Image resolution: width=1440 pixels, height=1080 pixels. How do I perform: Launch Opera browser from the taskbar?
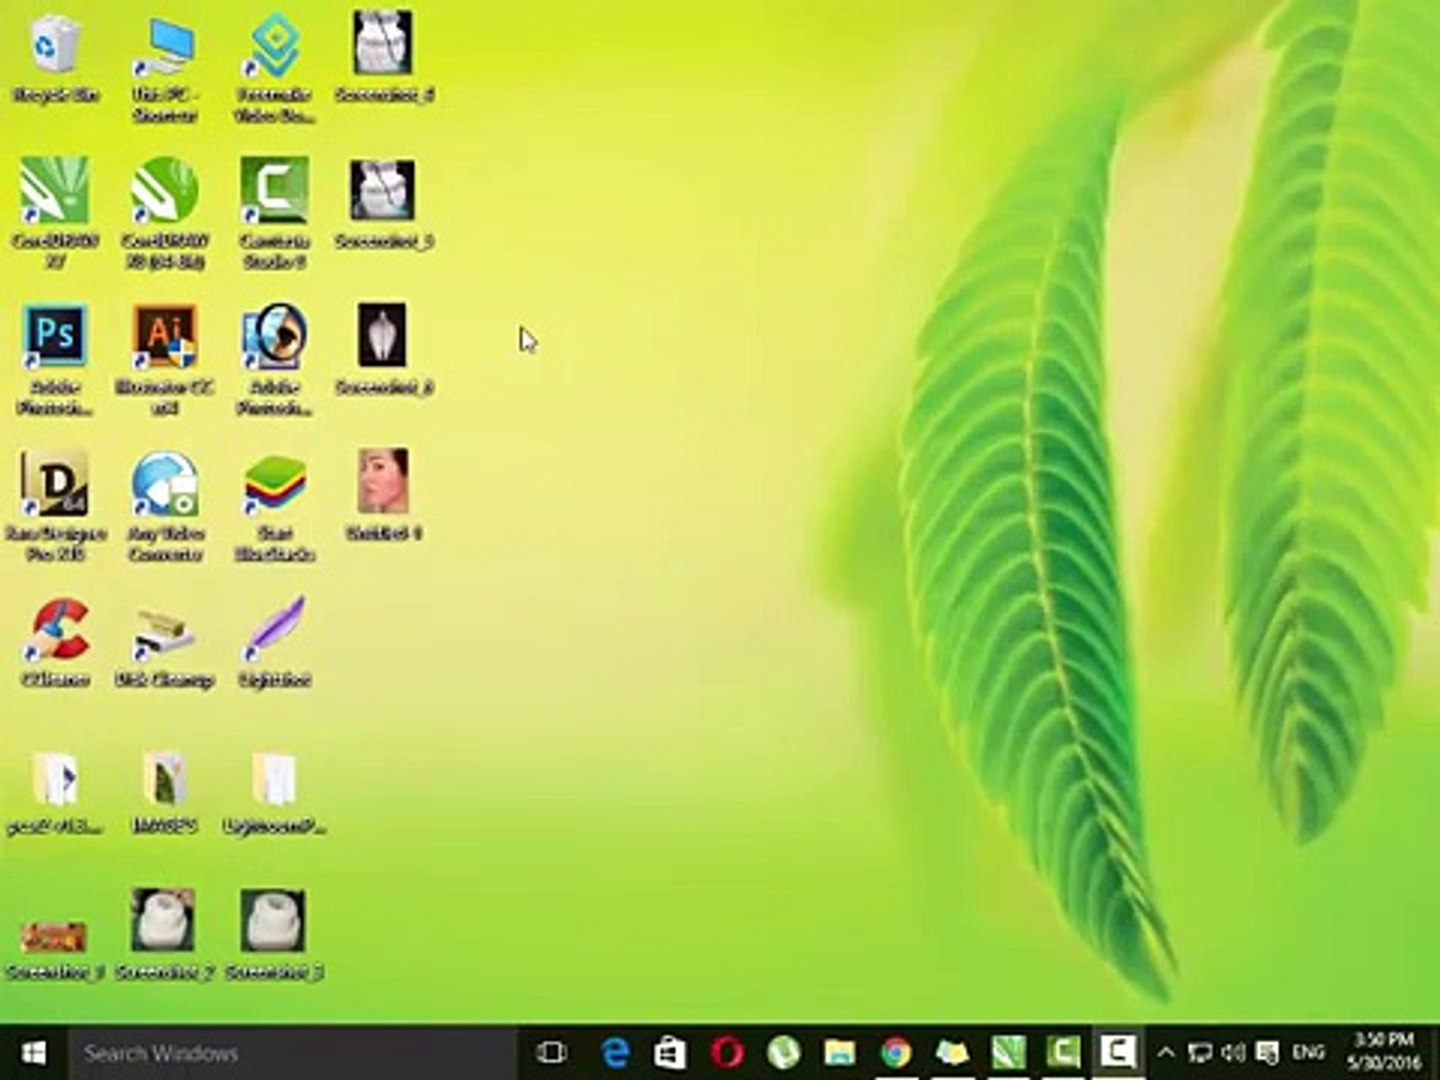coord(727,1052)
